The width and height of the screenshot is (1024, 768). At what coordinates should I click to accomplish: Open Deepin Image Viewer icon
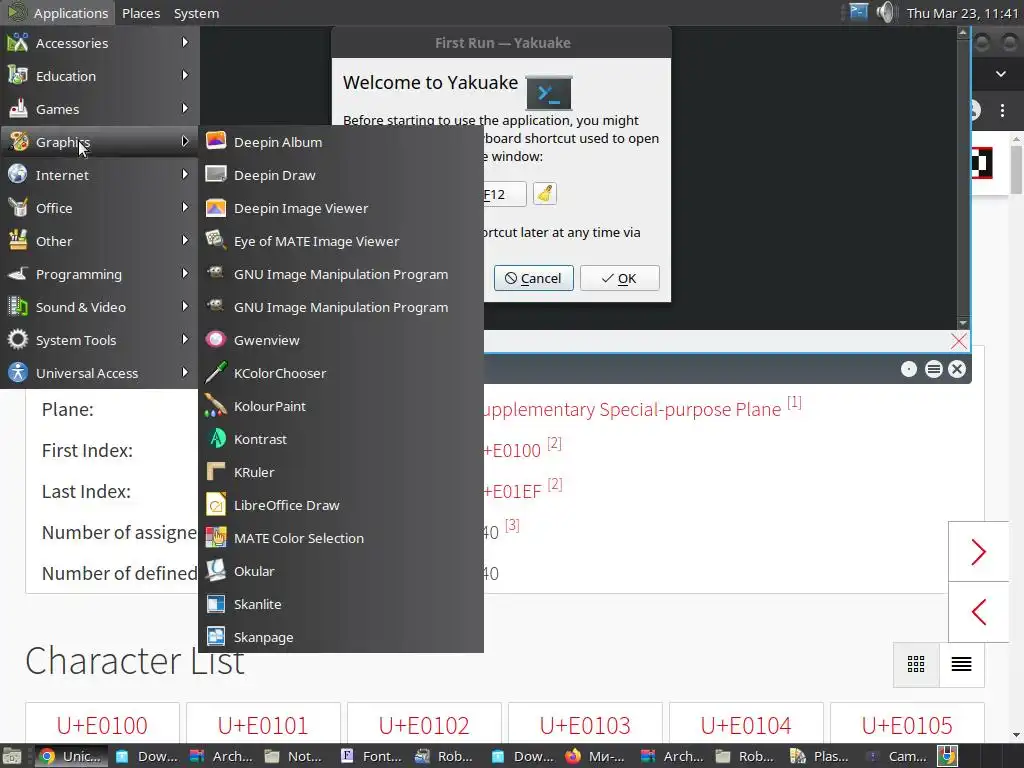pyautogui.click(x=216, y=208)
